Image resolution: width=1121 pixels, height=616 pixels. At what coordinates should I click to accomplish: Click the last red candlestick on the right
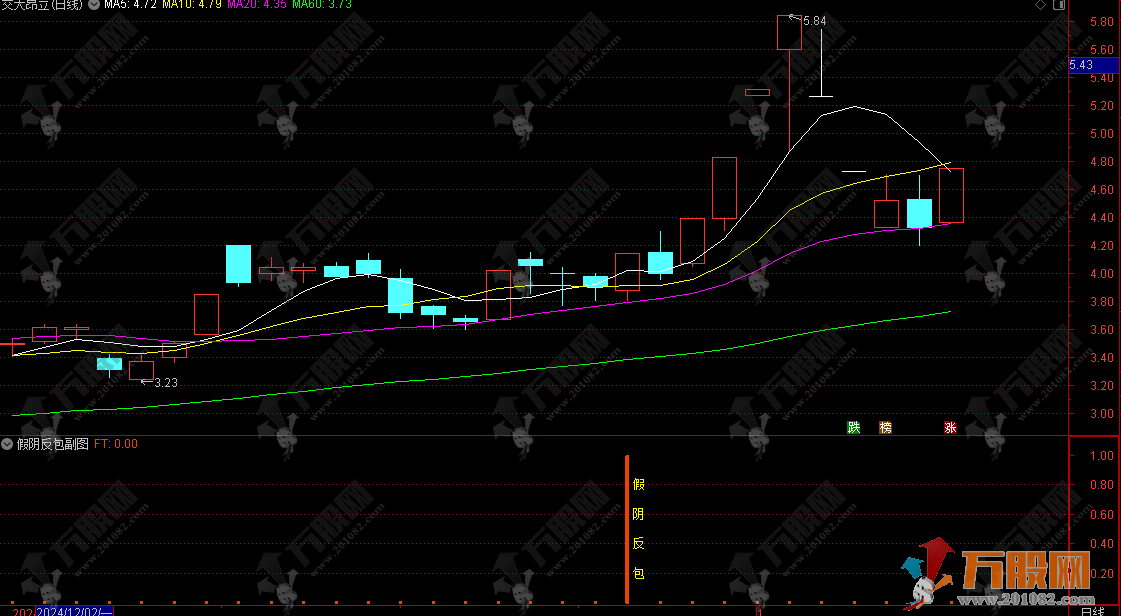(951, 195)
